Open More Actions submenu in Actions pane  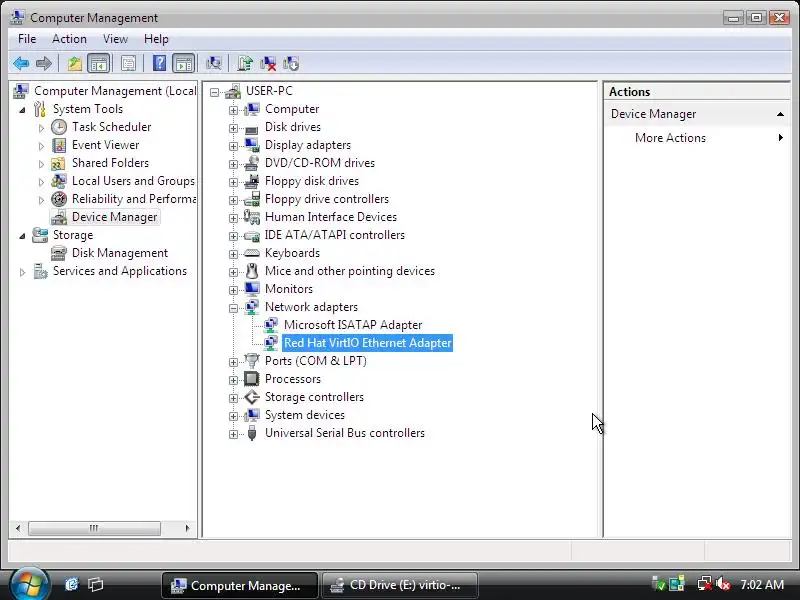(696, 138)
